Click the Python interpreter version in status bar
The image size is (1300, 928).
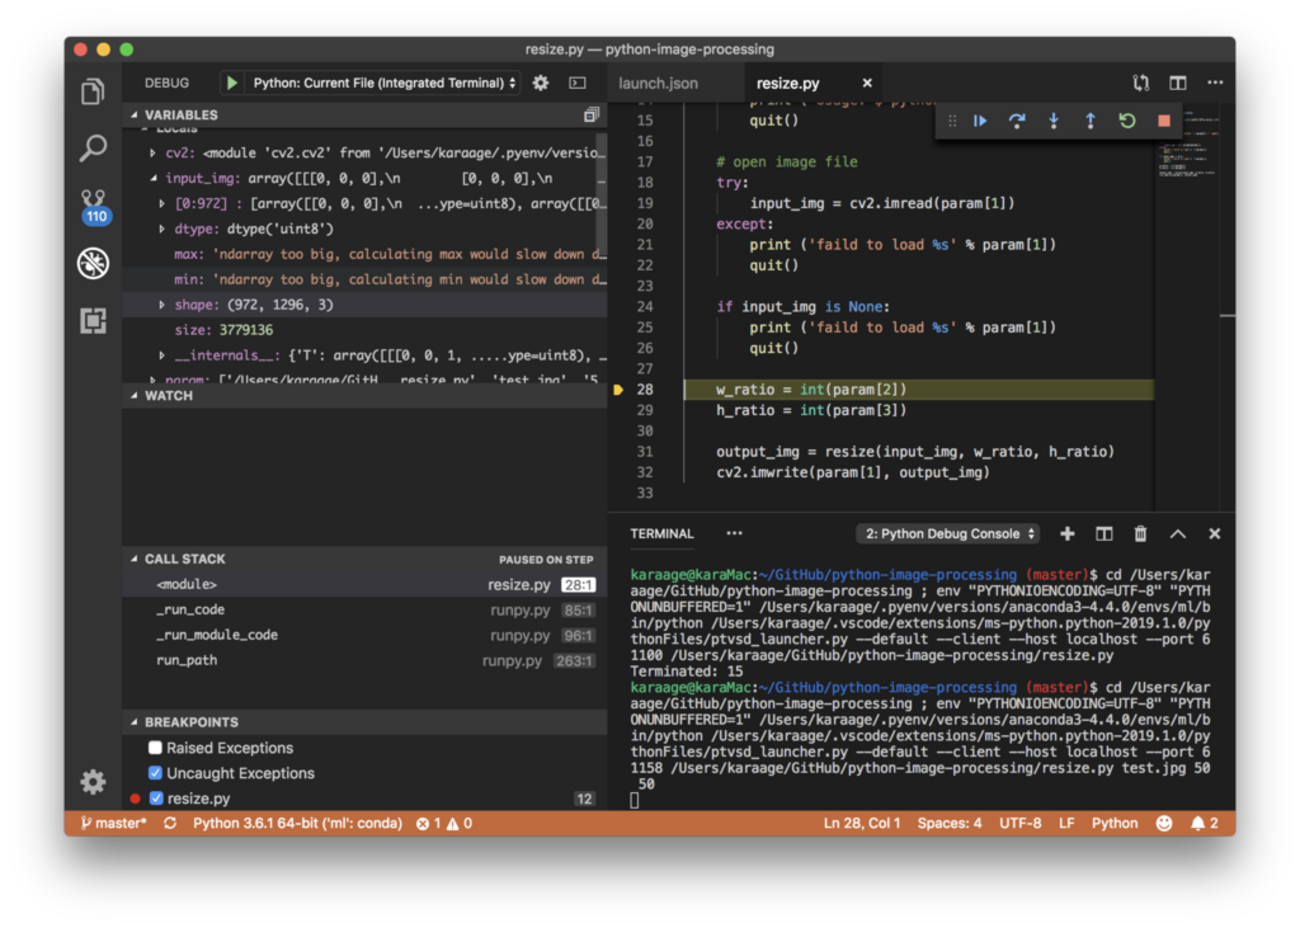click(x=297, y=823)
